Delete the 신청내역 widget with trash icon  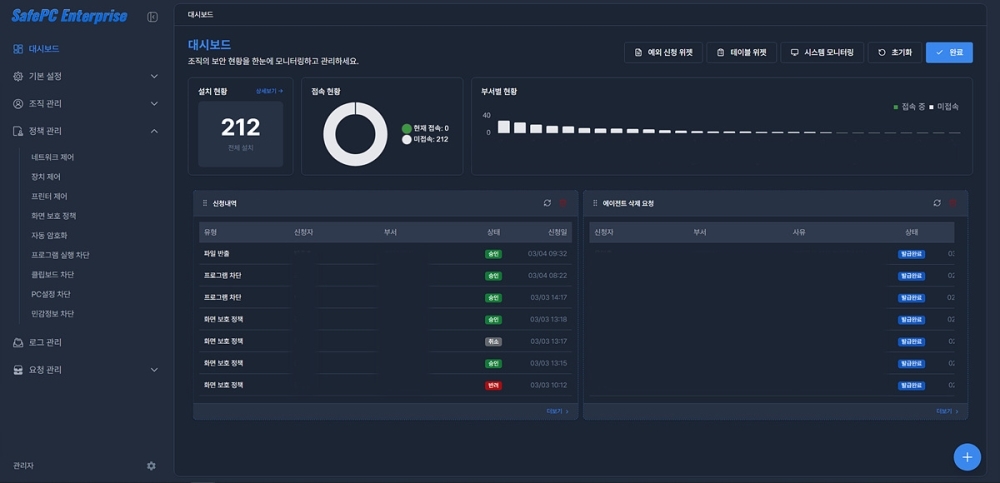pyautogui.click(x=562, y=203)
